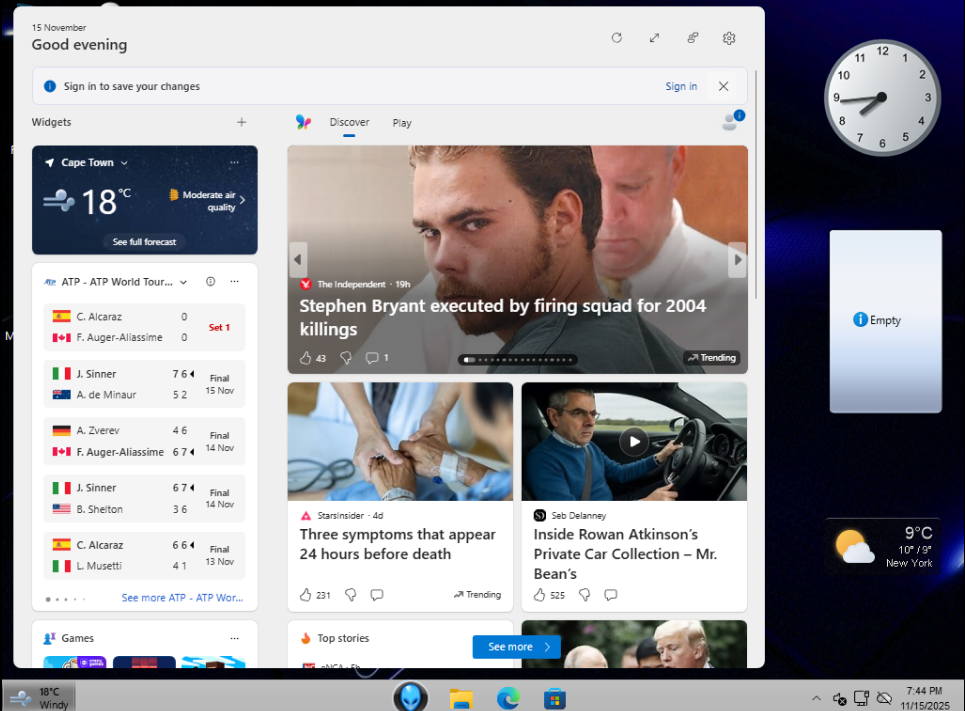Click the muted volume tray icon
The height and width of the screenshot is (711, 965).
click(839, 698)
